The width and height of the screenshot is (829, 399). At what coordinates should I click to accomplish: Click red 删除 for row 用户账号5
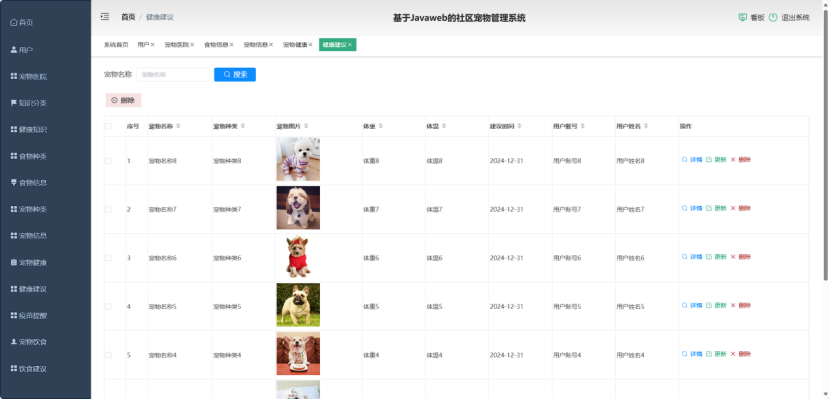[741, 305]
